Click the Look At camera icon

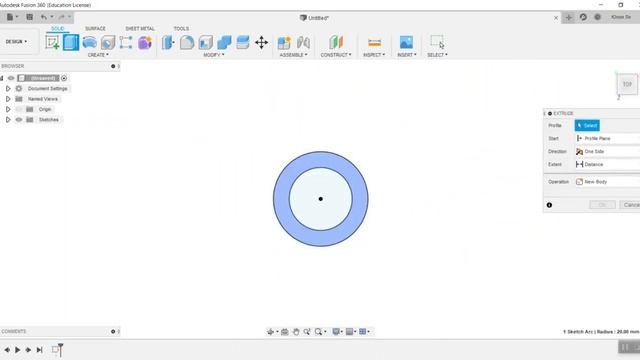click(x=285, y=332)
